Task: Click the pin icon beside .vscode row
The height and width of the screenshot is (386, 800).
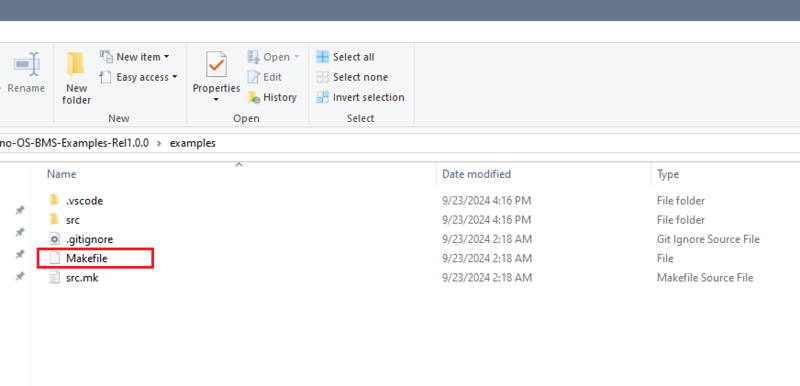Action: point(20,210)
